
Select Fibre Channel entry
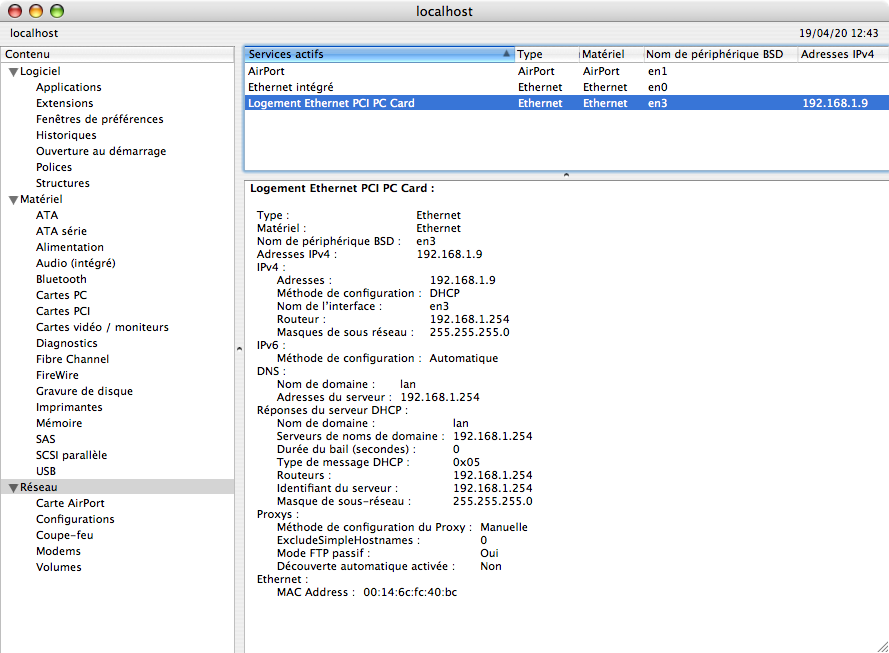point(73,359)
